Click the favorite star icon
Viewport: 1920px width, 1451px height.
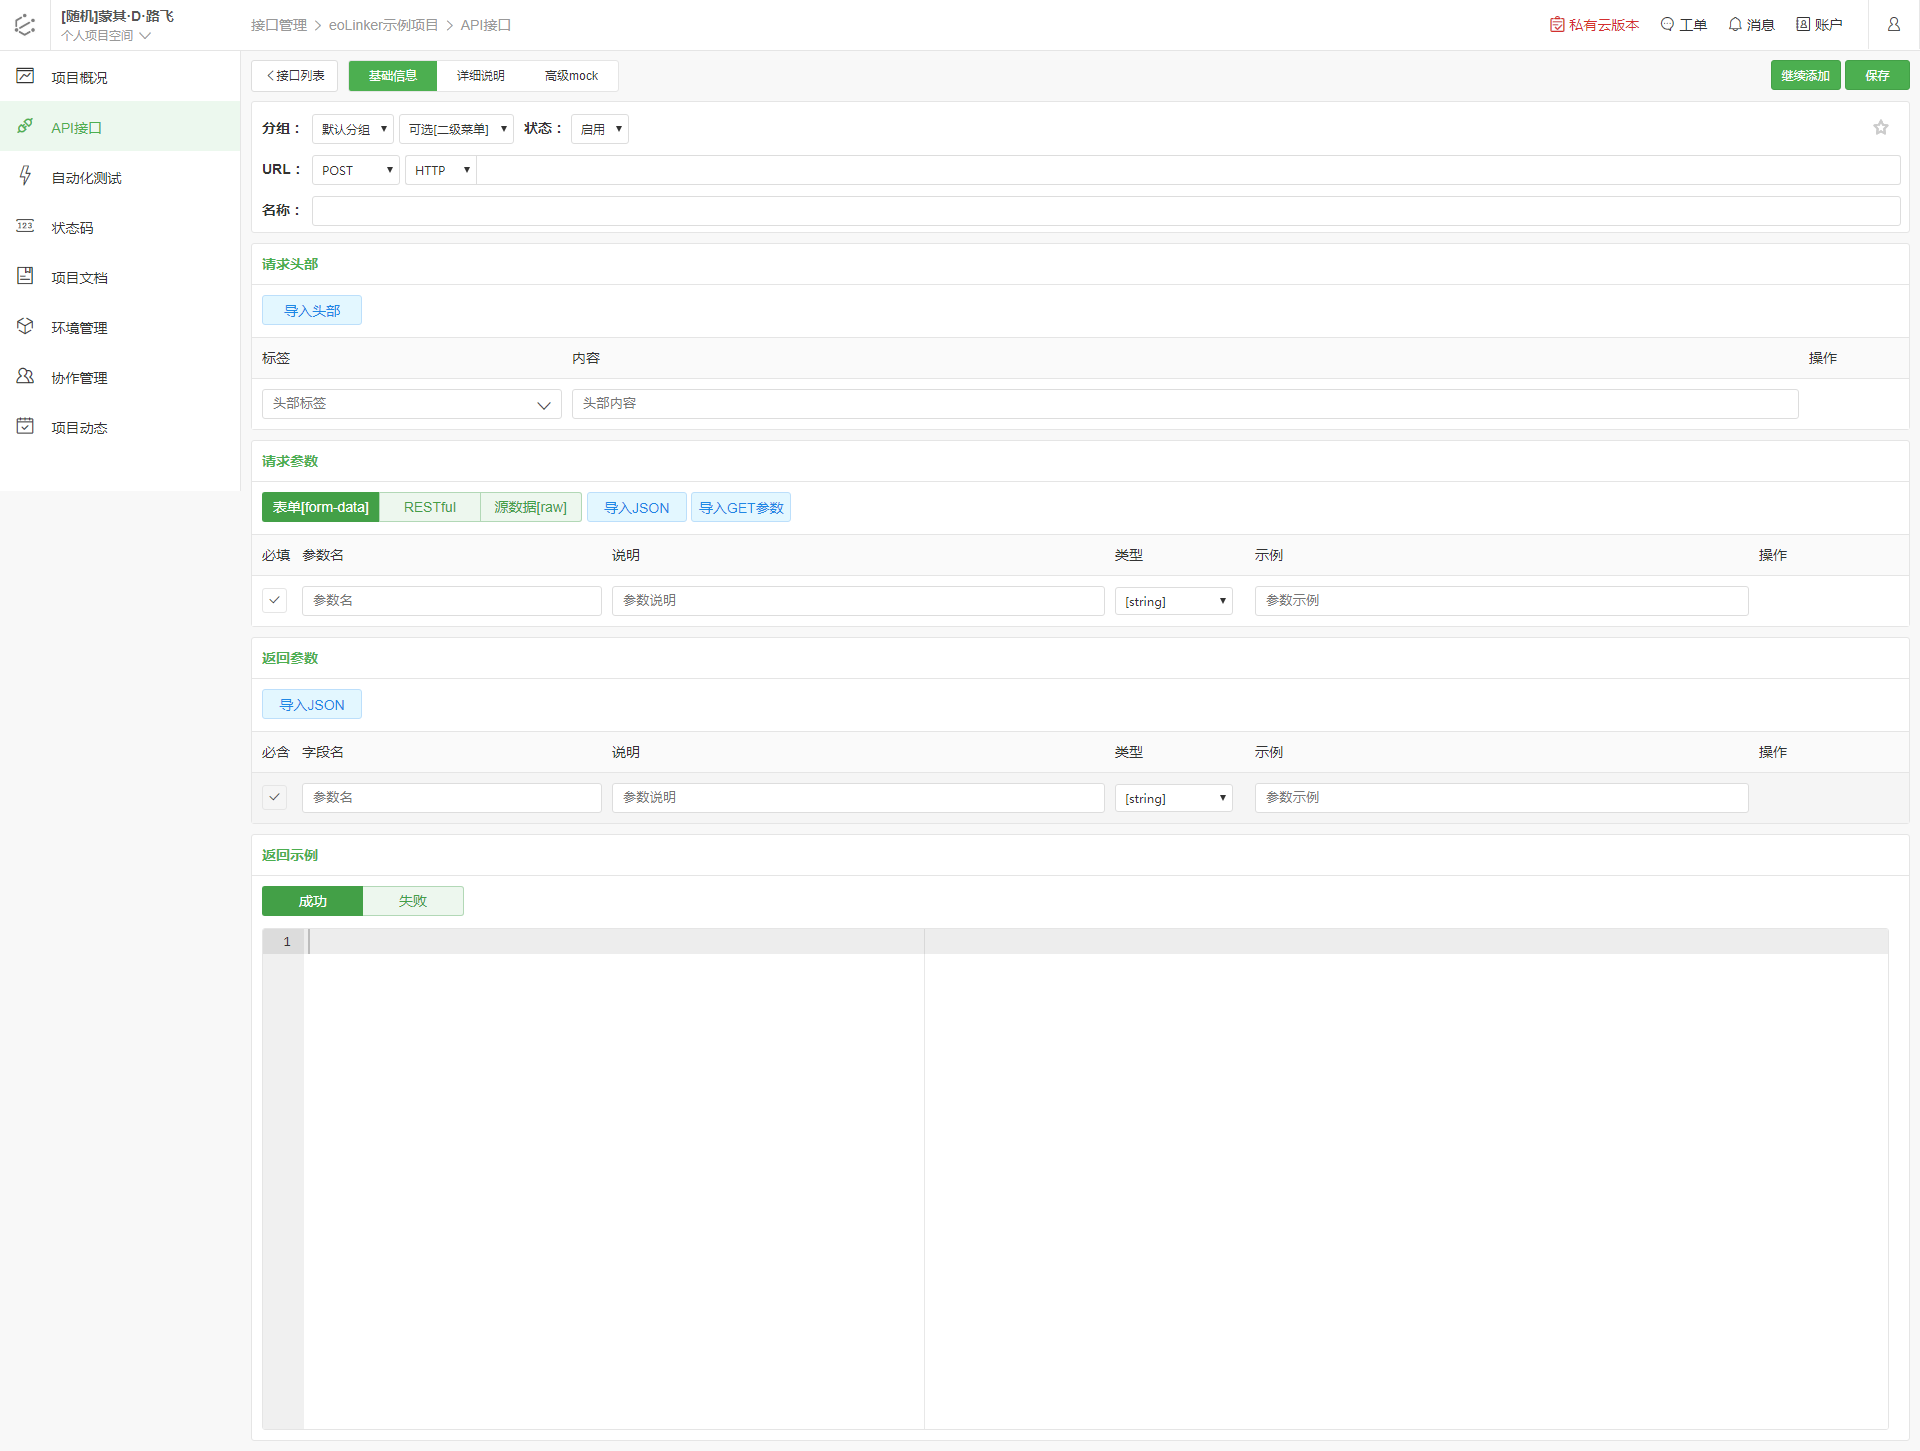click(1880, 128)
